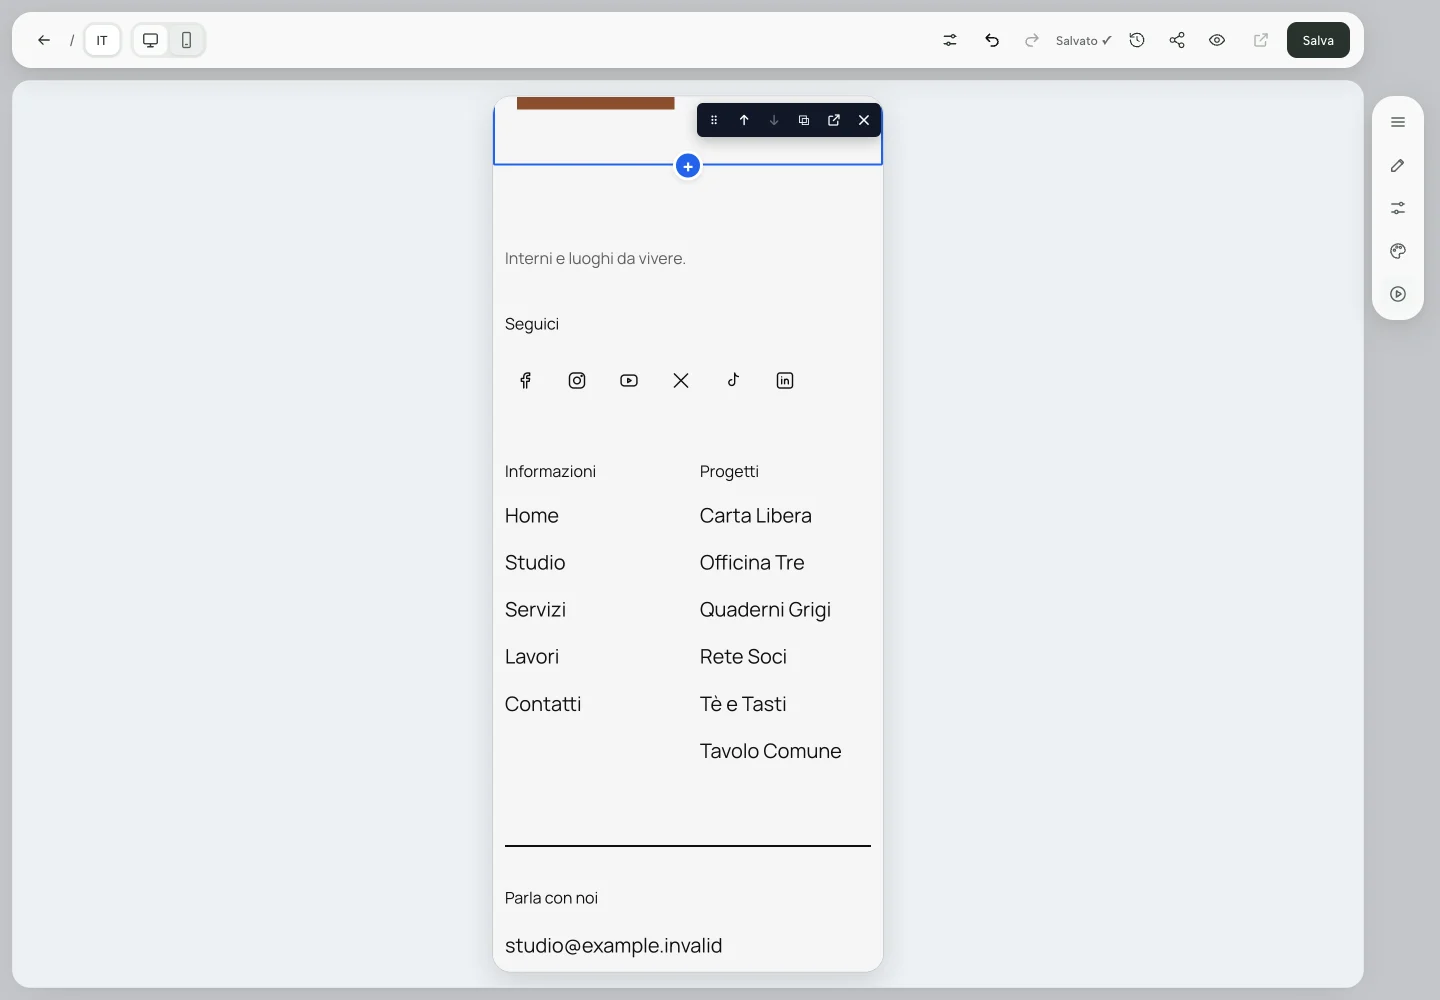Open the Lavori footer link

pos(532,657)
